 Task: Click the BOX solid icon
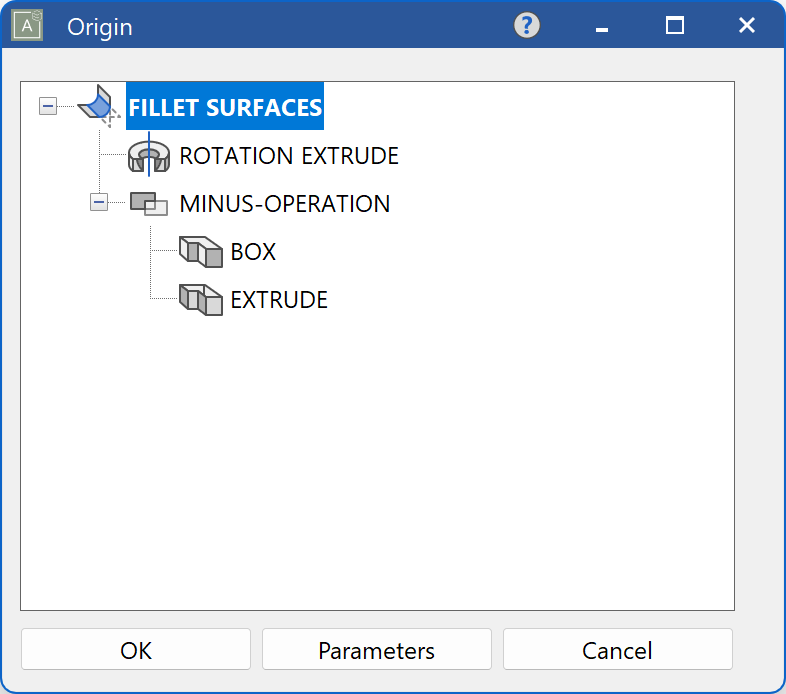click(200, 252)
